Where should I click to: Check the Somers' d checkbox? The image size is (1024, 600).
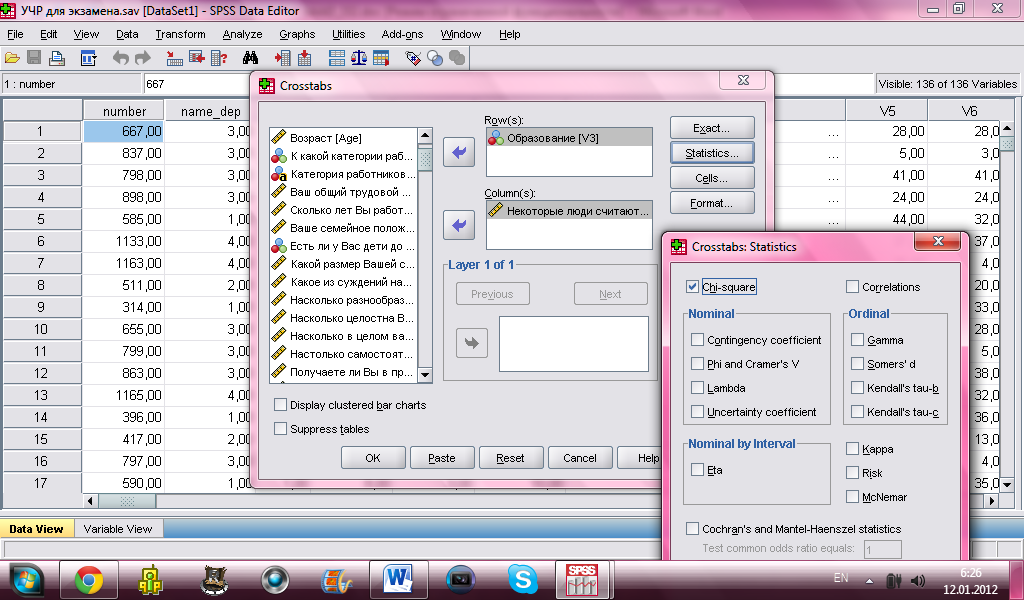[857, 364]
